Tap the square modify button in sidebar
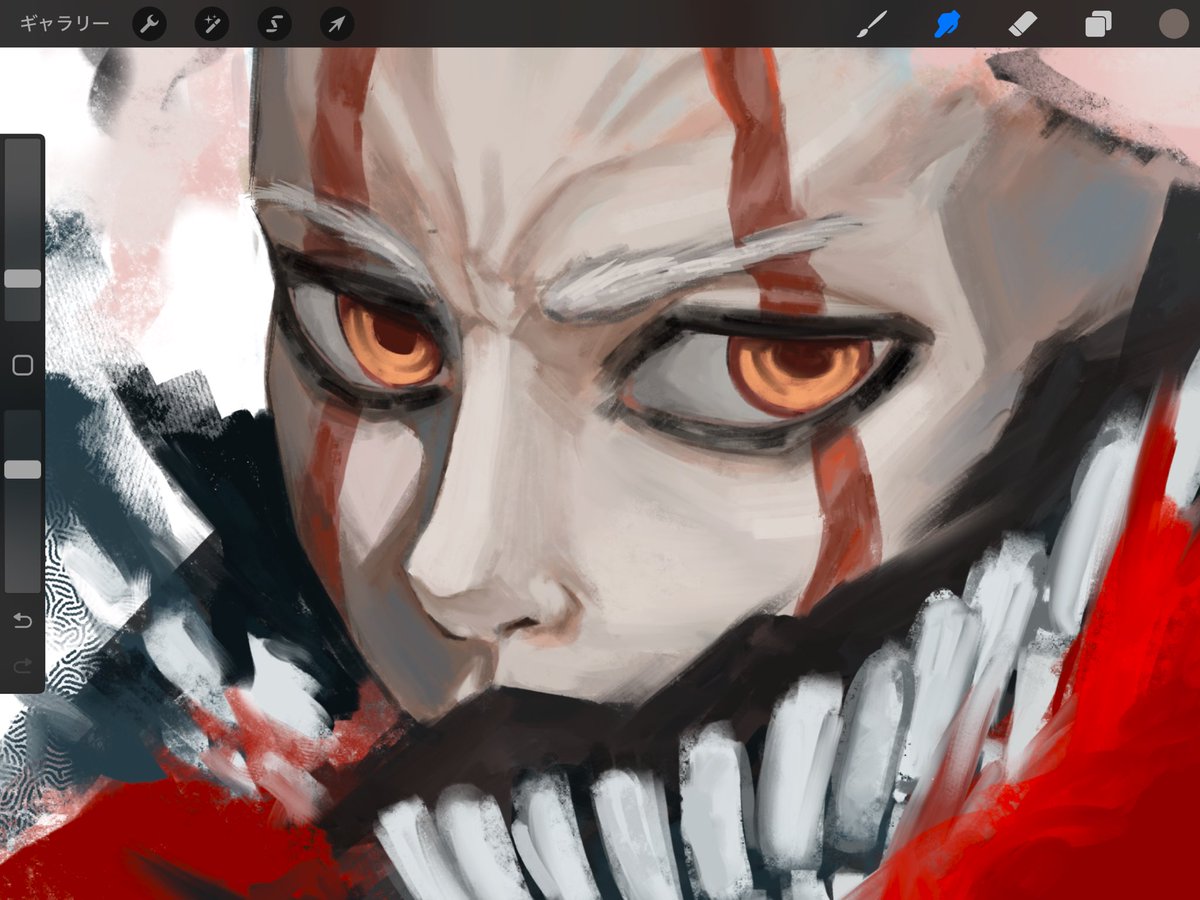1200x900 pixels. tap(22, 366)
